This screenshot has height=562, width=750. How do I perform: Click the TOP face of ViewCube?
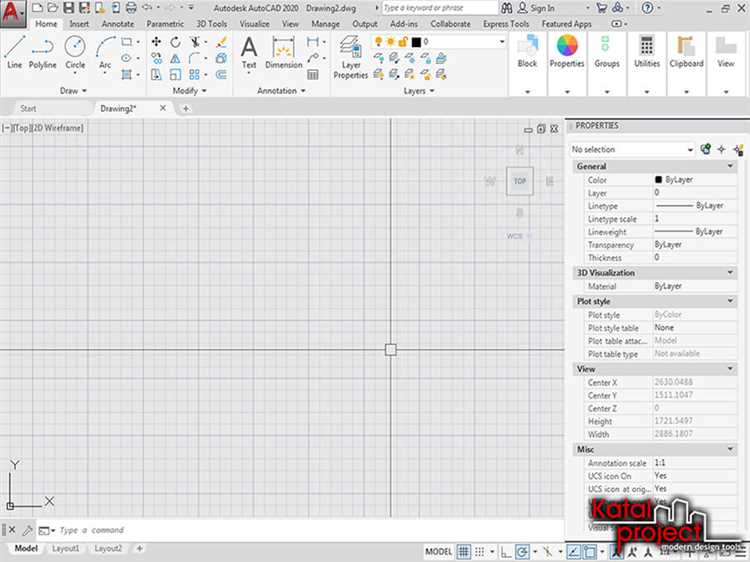coord(519,181)
